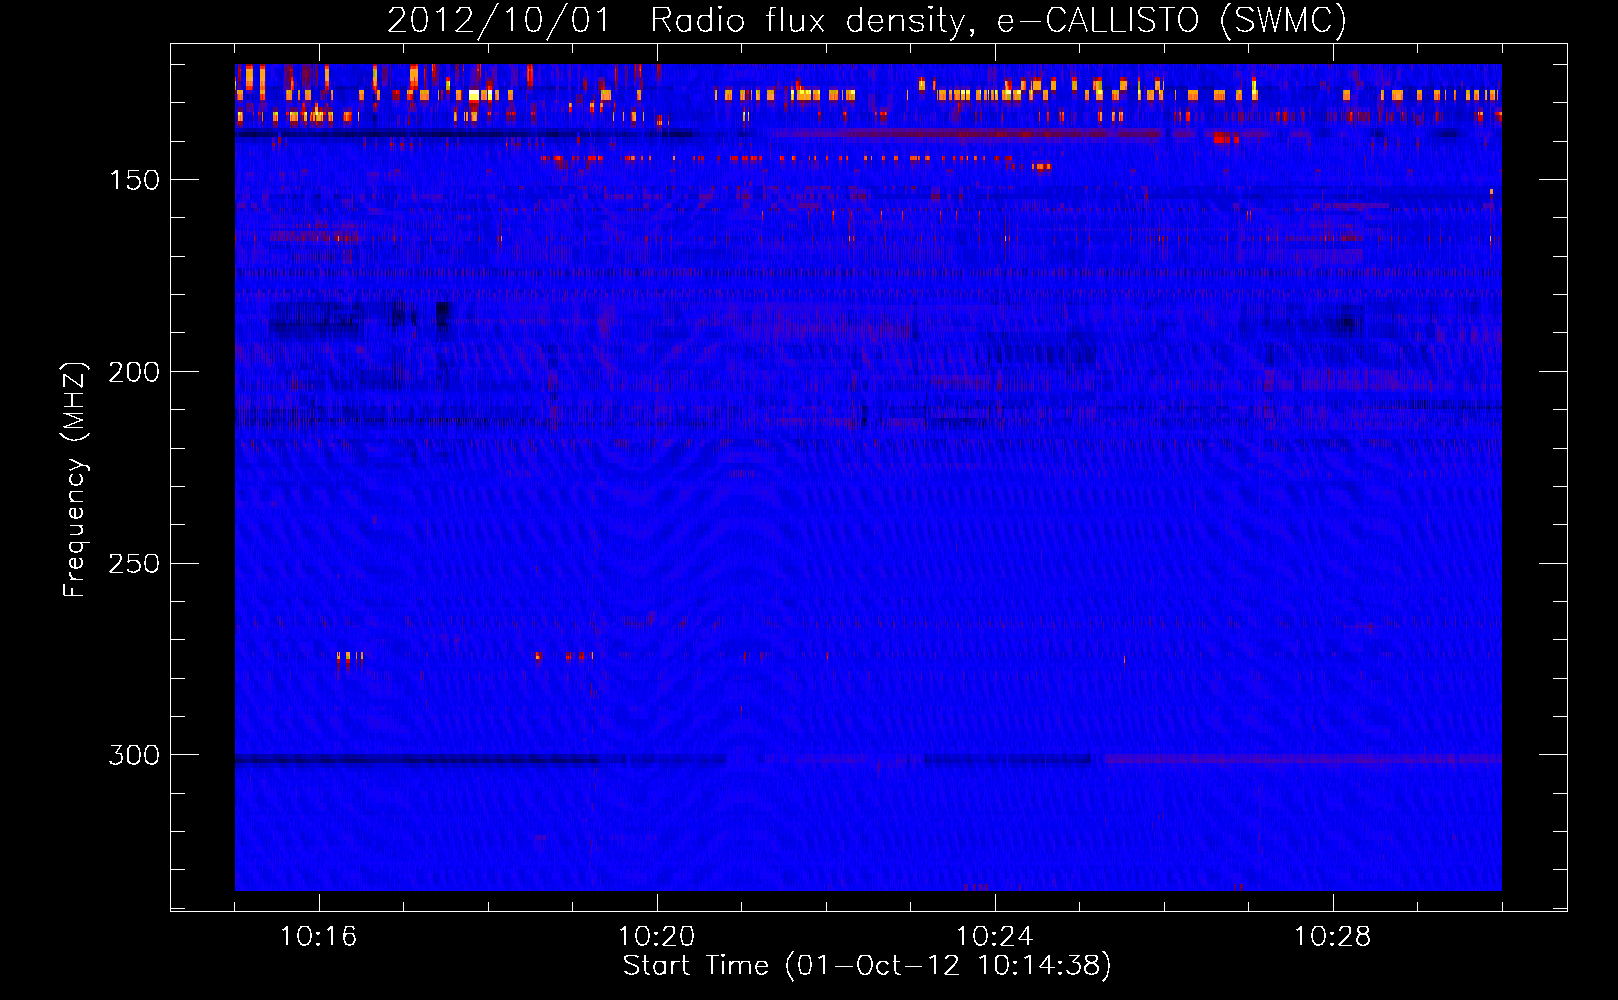The image size is (1618, 1000).
Task: Click the 200 frequency tick label
Action: point(134,372)
